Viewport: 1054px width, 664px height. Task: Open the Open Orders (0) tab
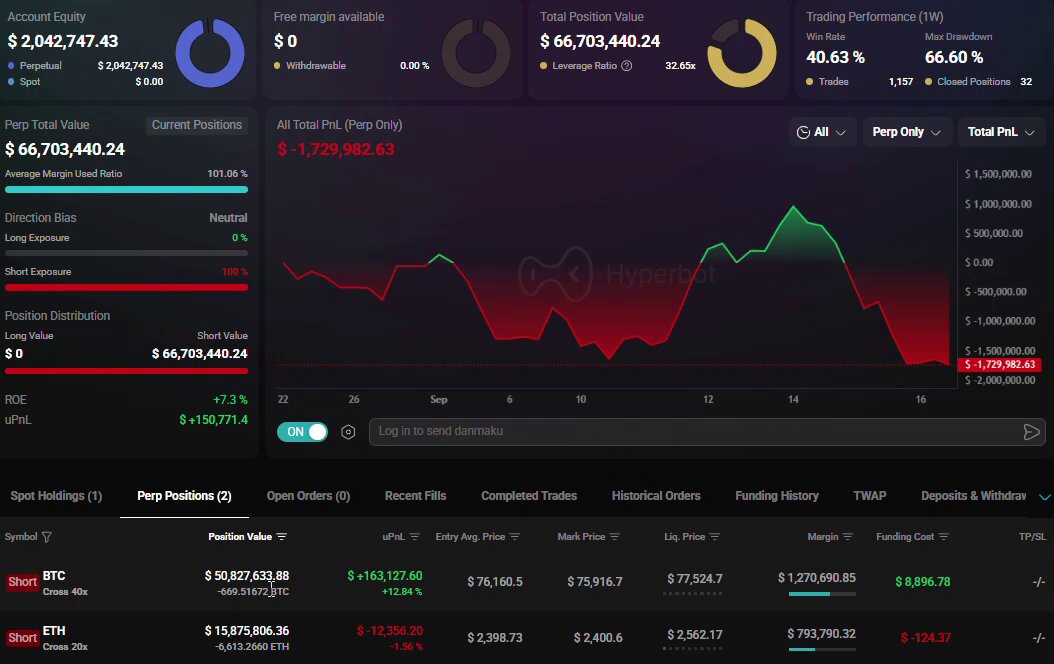click(x=309, y=496)
